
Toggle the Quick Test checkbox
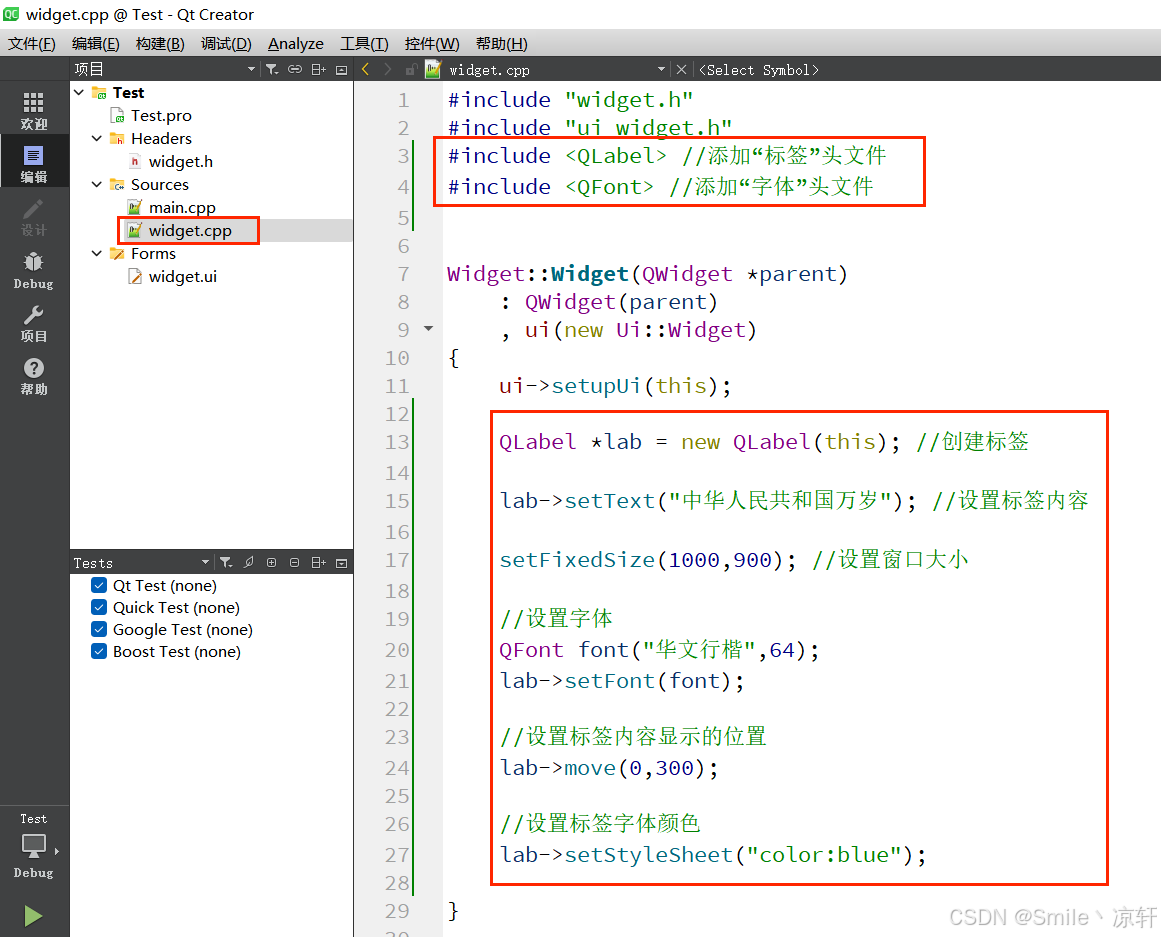[98, 607]
